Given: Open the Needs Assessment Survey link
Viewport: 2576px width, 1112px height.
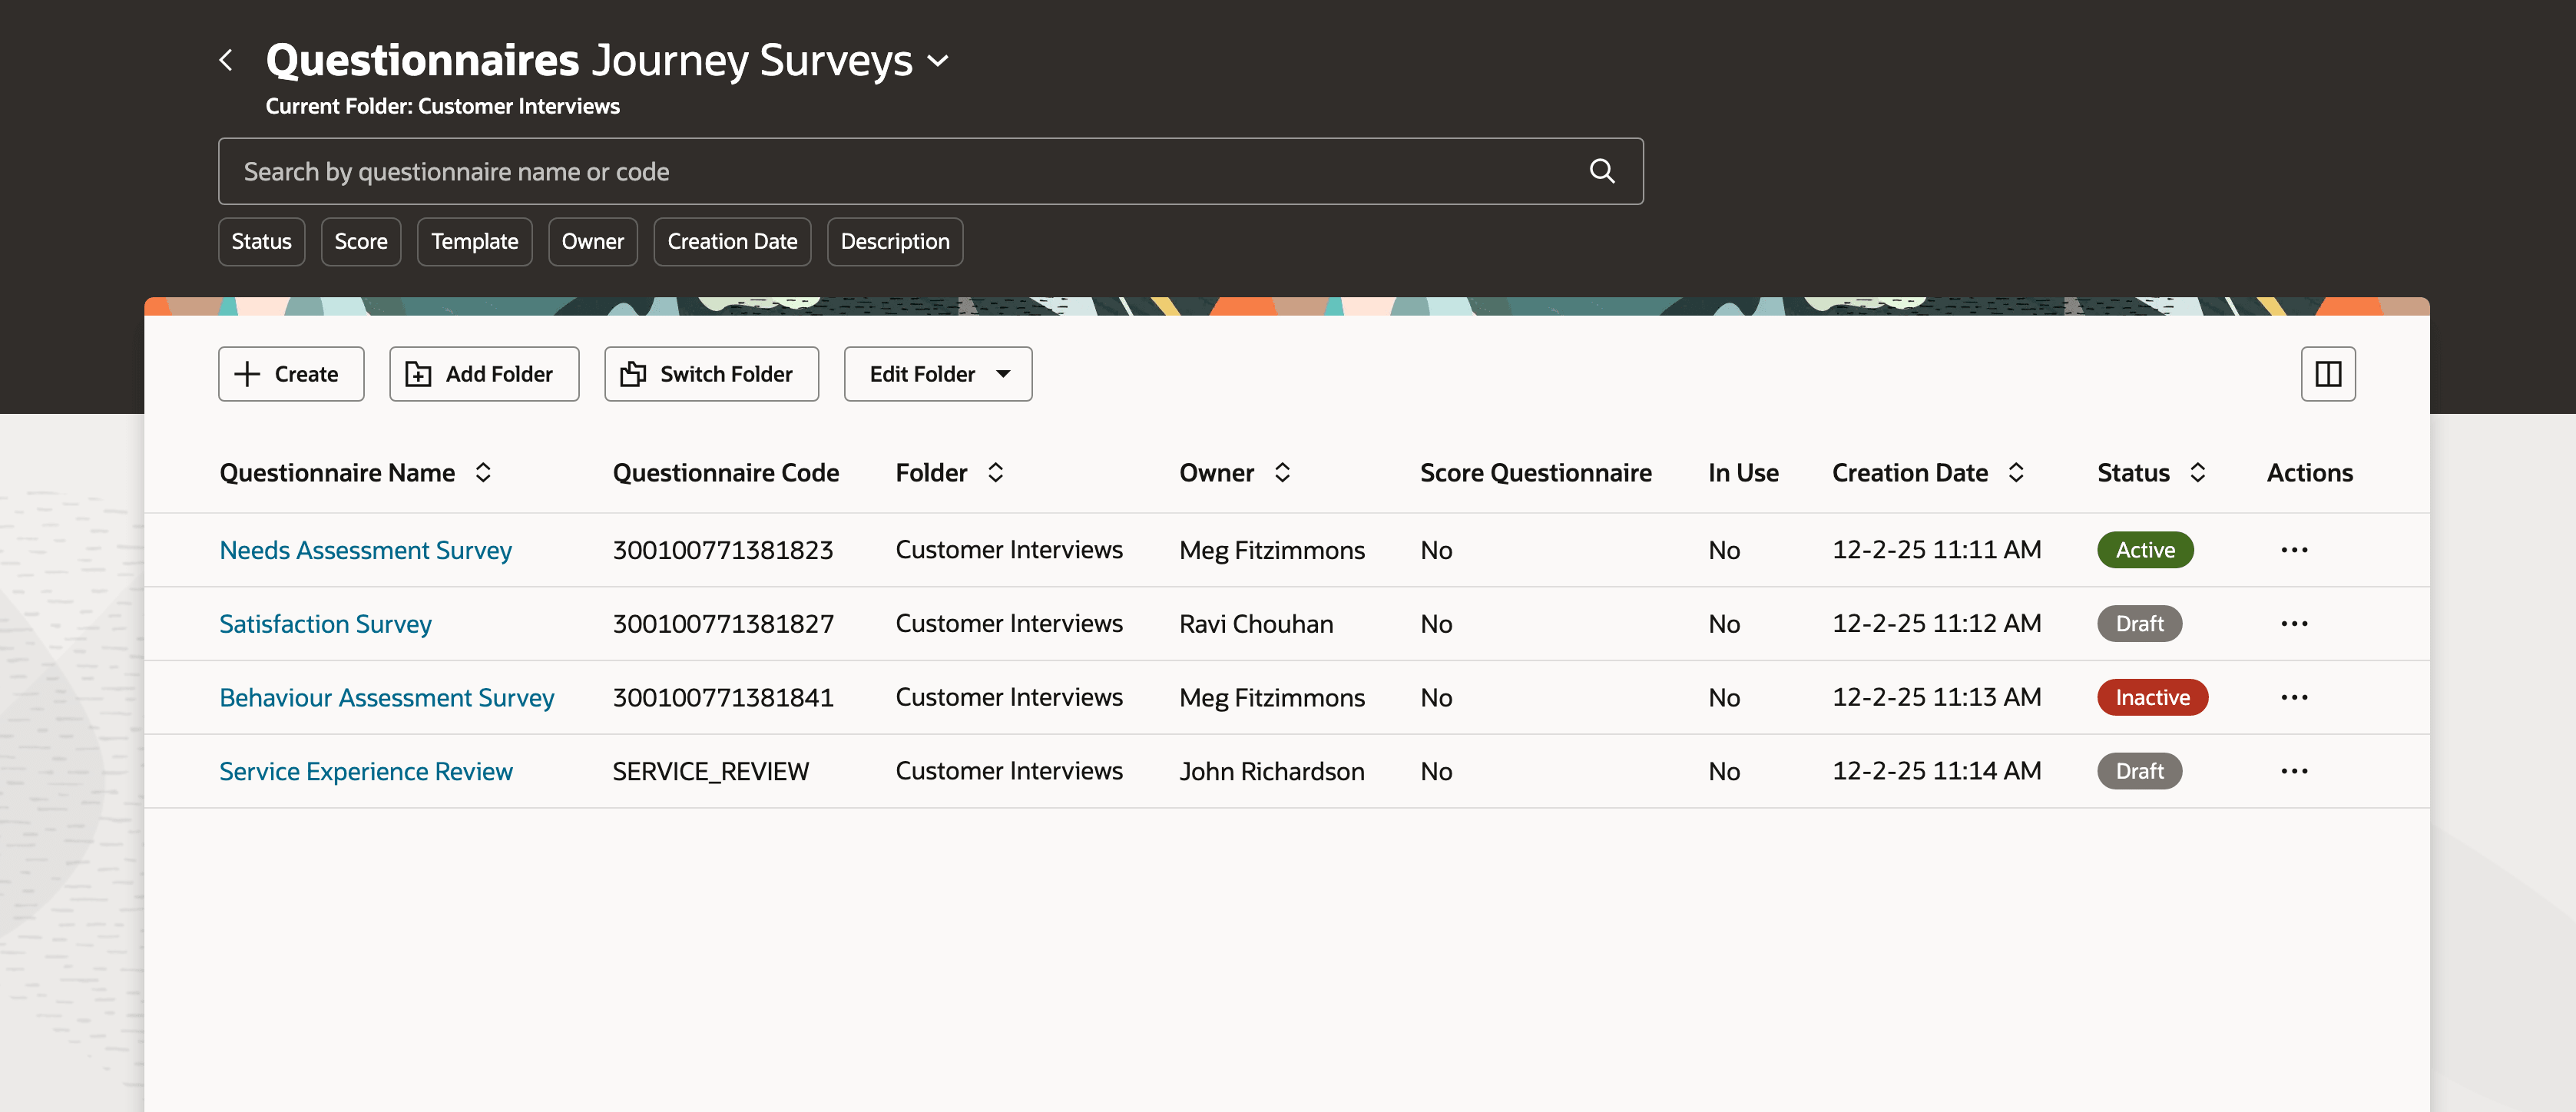Looking at the screenshot, I should (x=365, y=549).
